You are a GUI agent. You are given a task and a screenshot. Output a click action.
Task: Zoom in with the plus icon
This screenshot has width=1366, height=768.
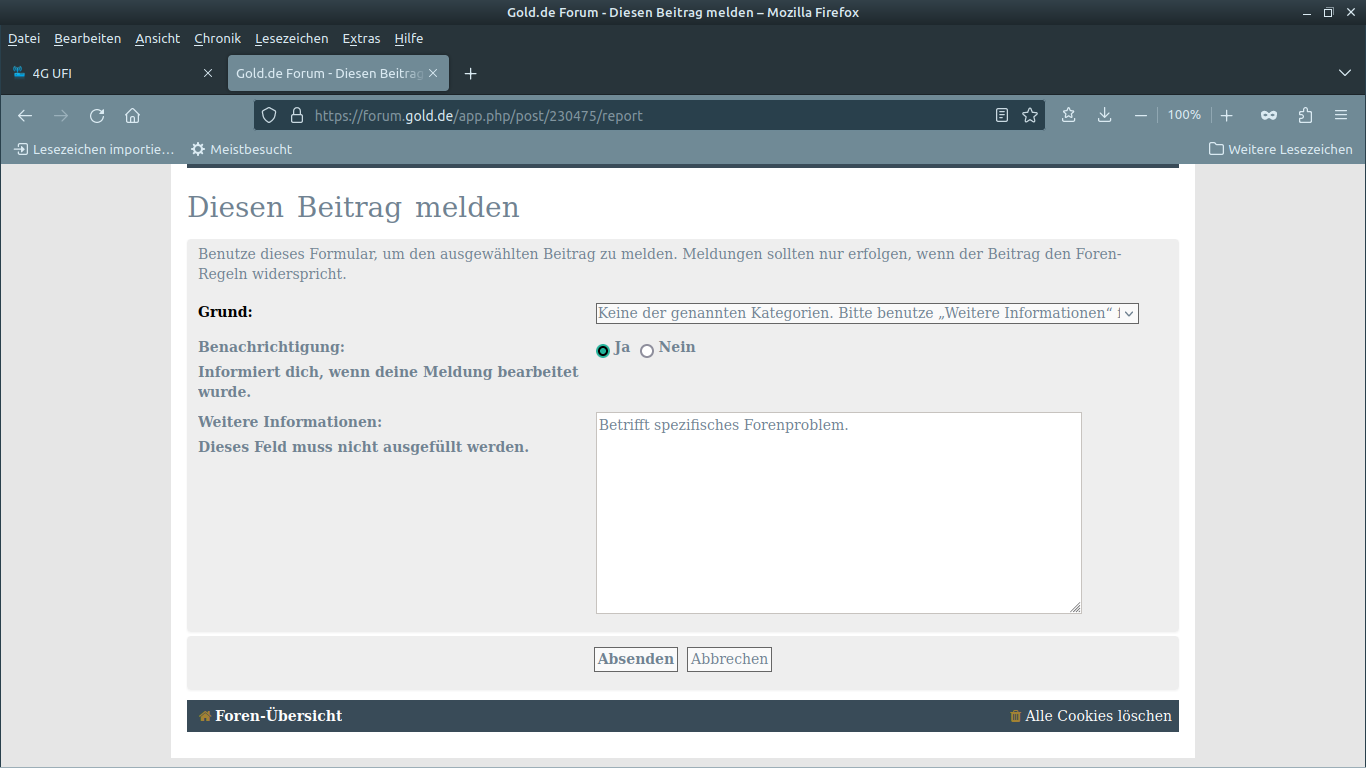pos(1227,115)
